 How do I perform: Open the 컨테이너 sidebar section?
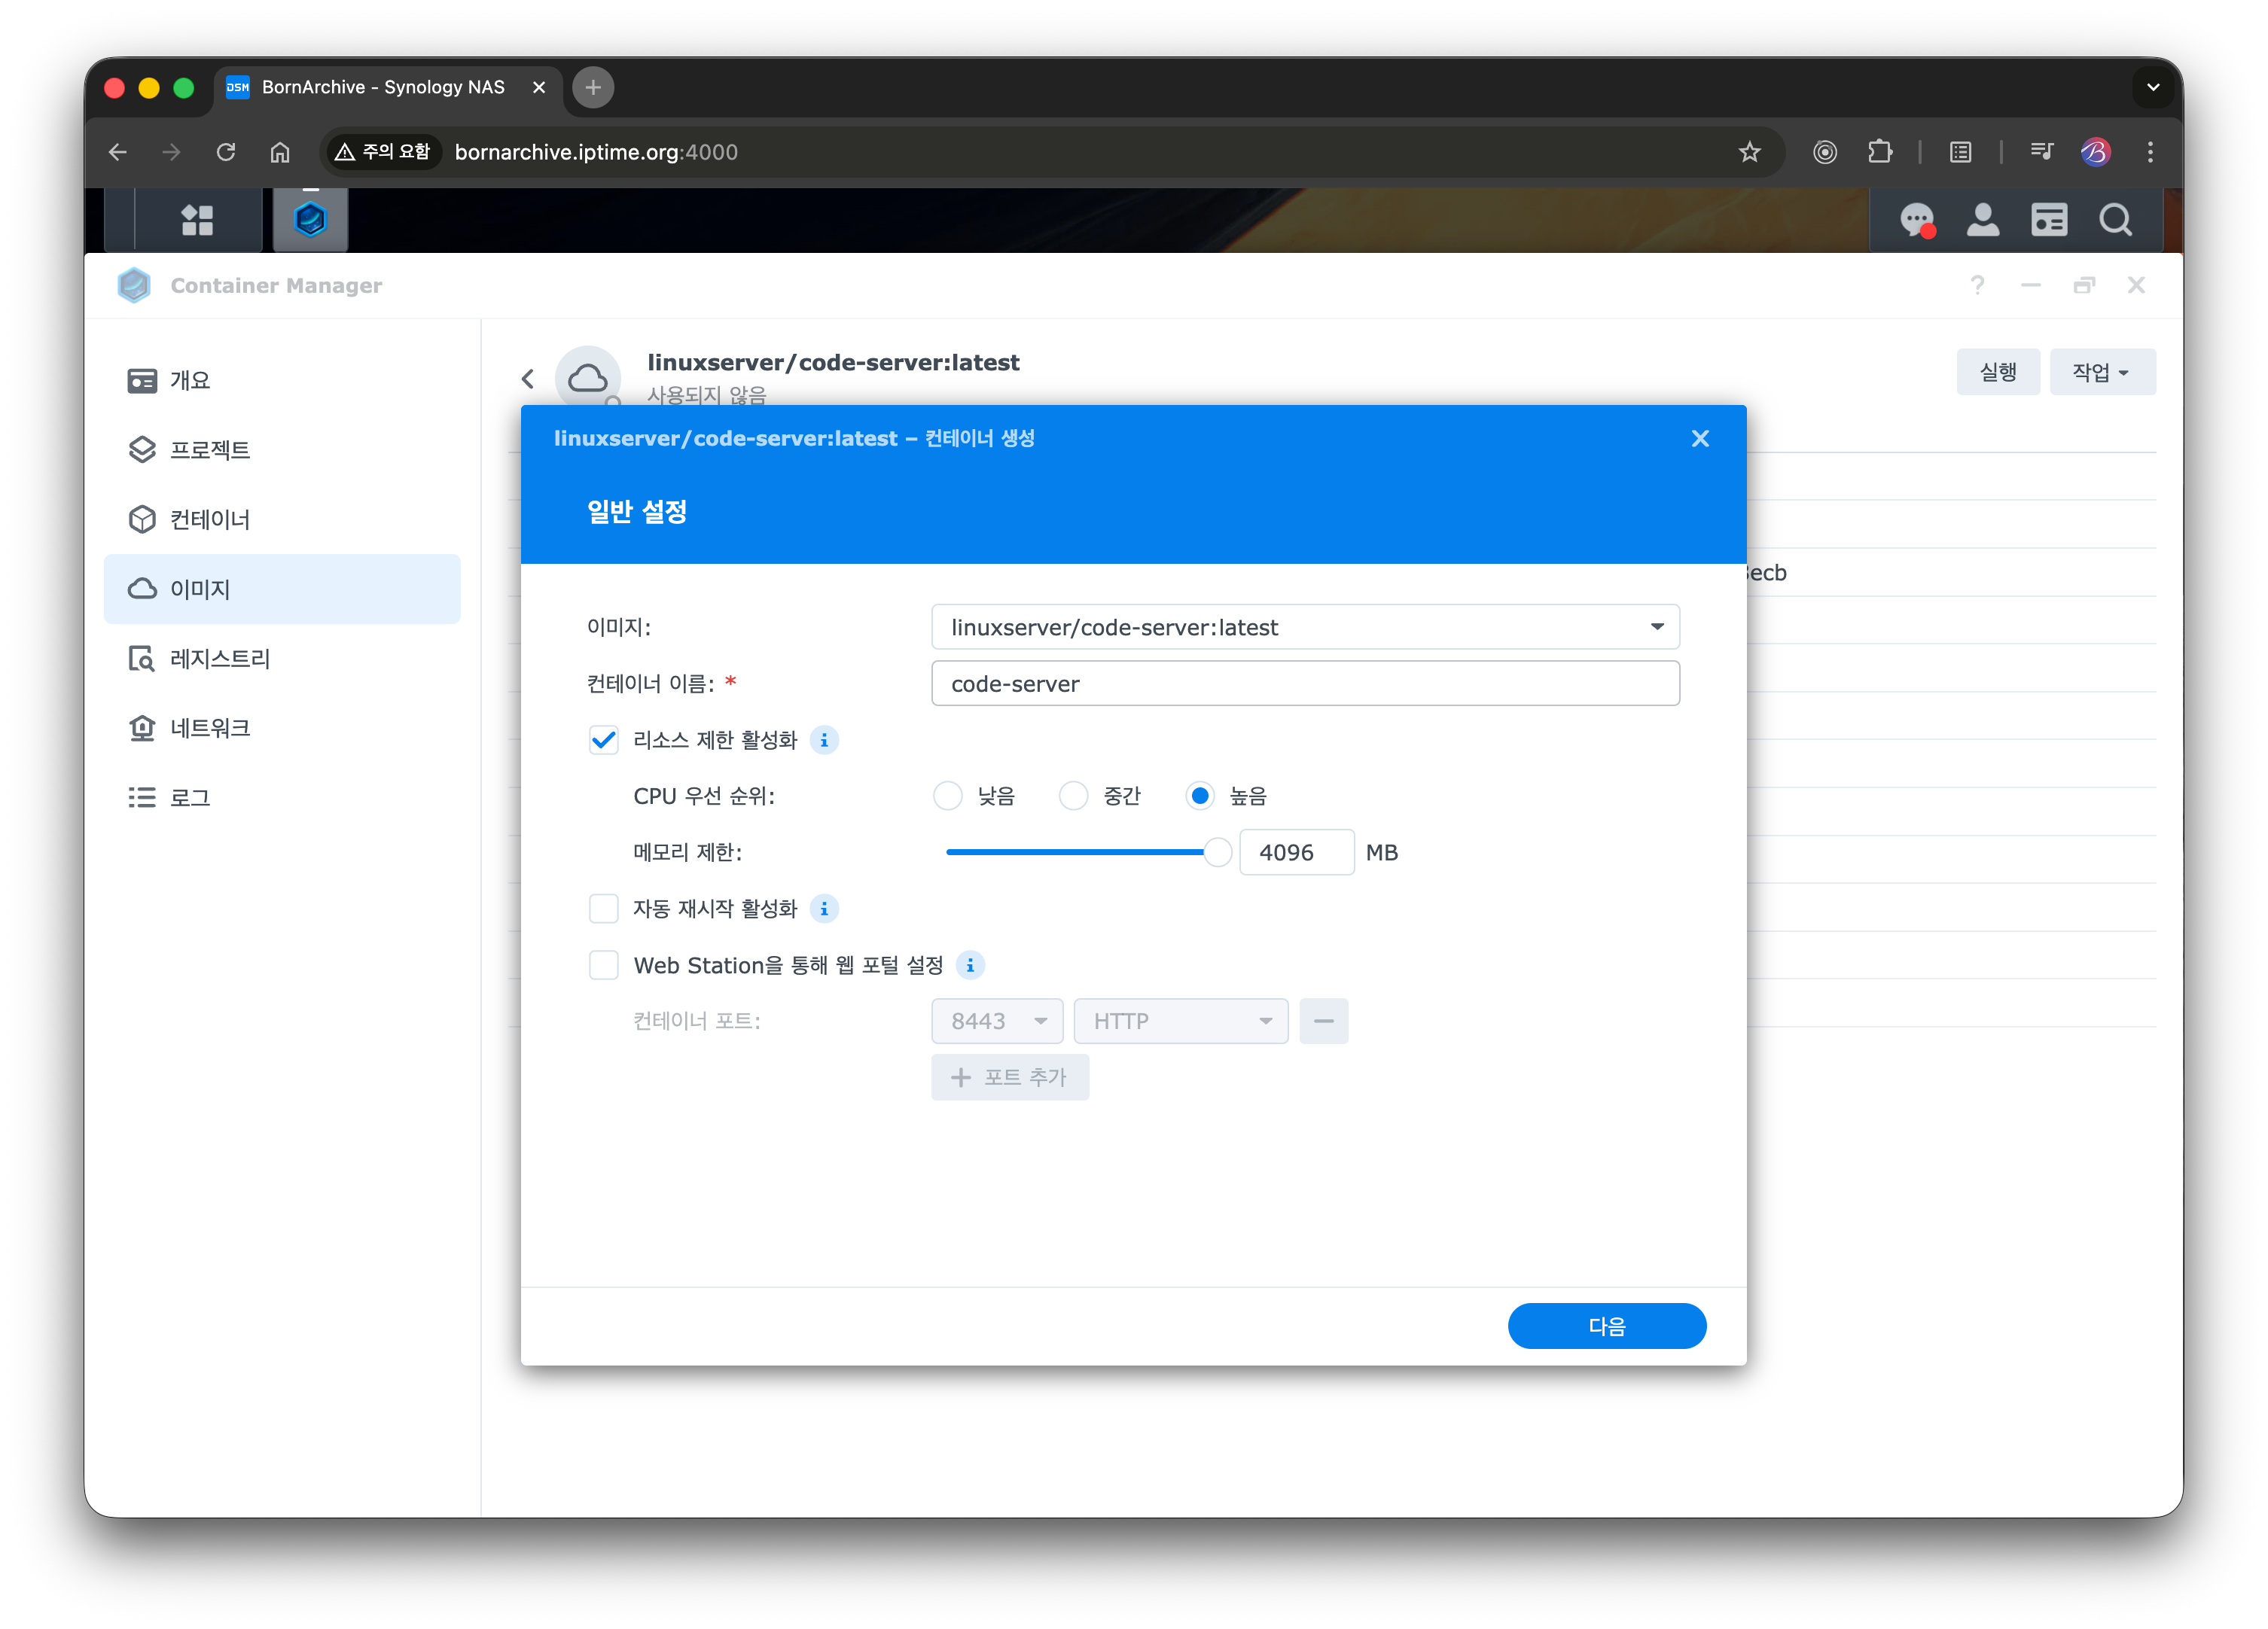[210, 520]
